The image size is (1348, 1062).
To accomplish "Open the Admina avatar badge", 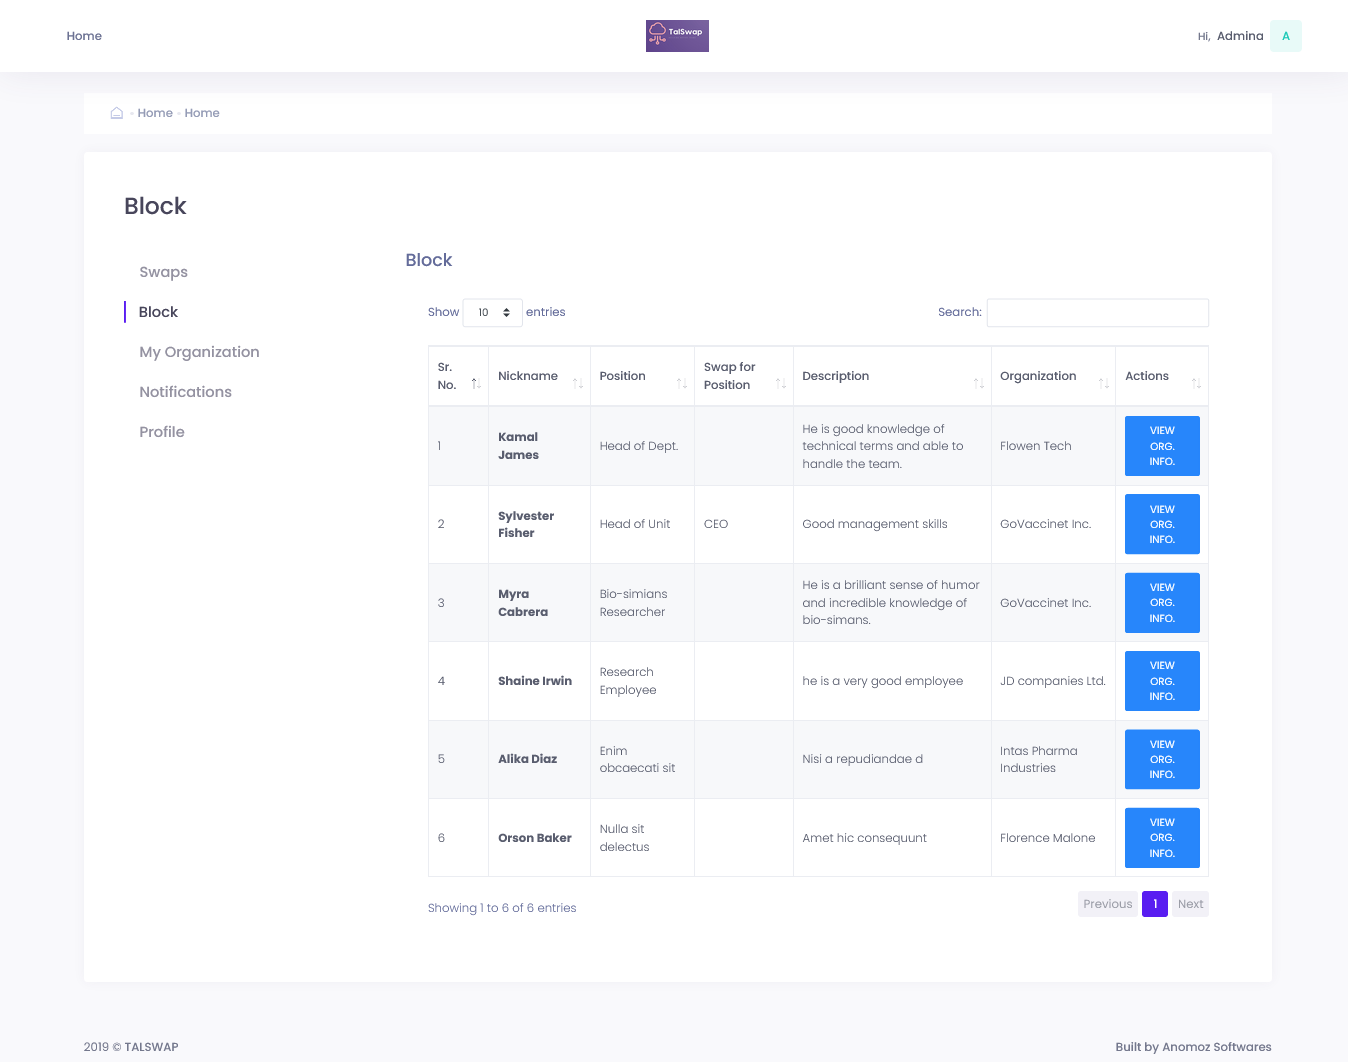I will pyautogui.click(x=1285, y=35).
